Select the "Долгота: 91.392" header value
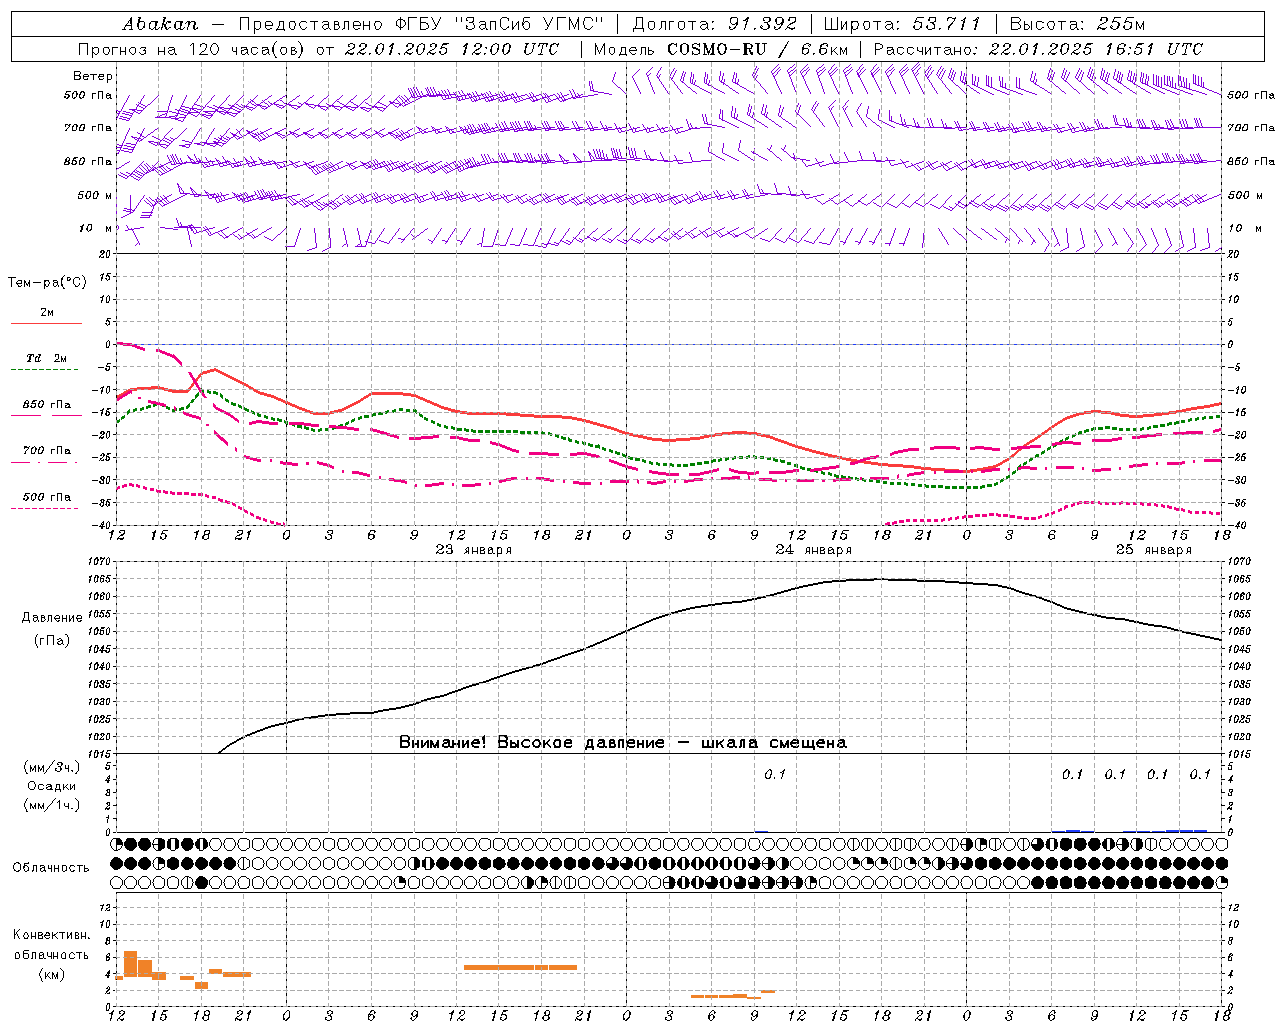 (x=715, y=24)
